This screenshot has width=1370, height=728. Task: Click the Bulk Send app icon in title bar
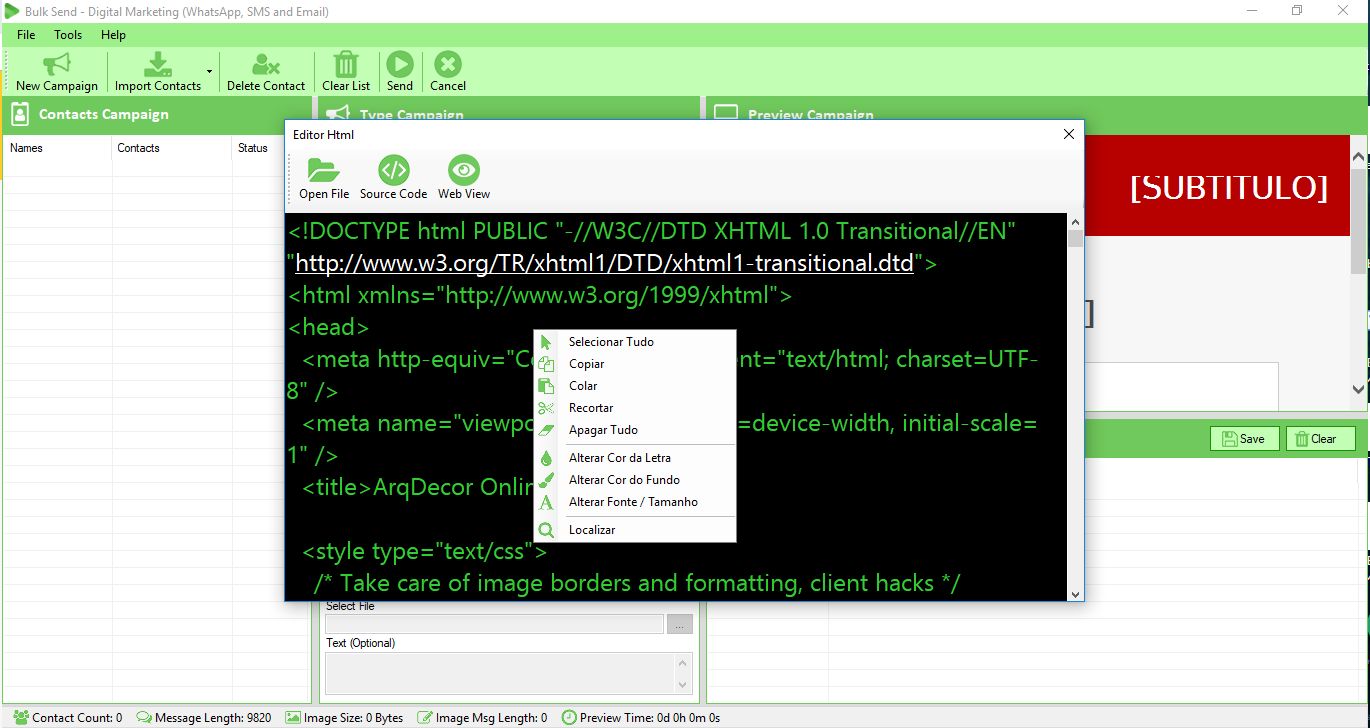click(x=12, y=11)
